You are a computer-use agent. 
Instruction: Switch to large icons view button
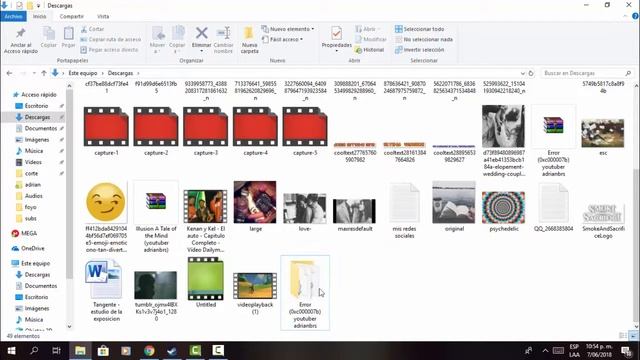click(633, 336)
